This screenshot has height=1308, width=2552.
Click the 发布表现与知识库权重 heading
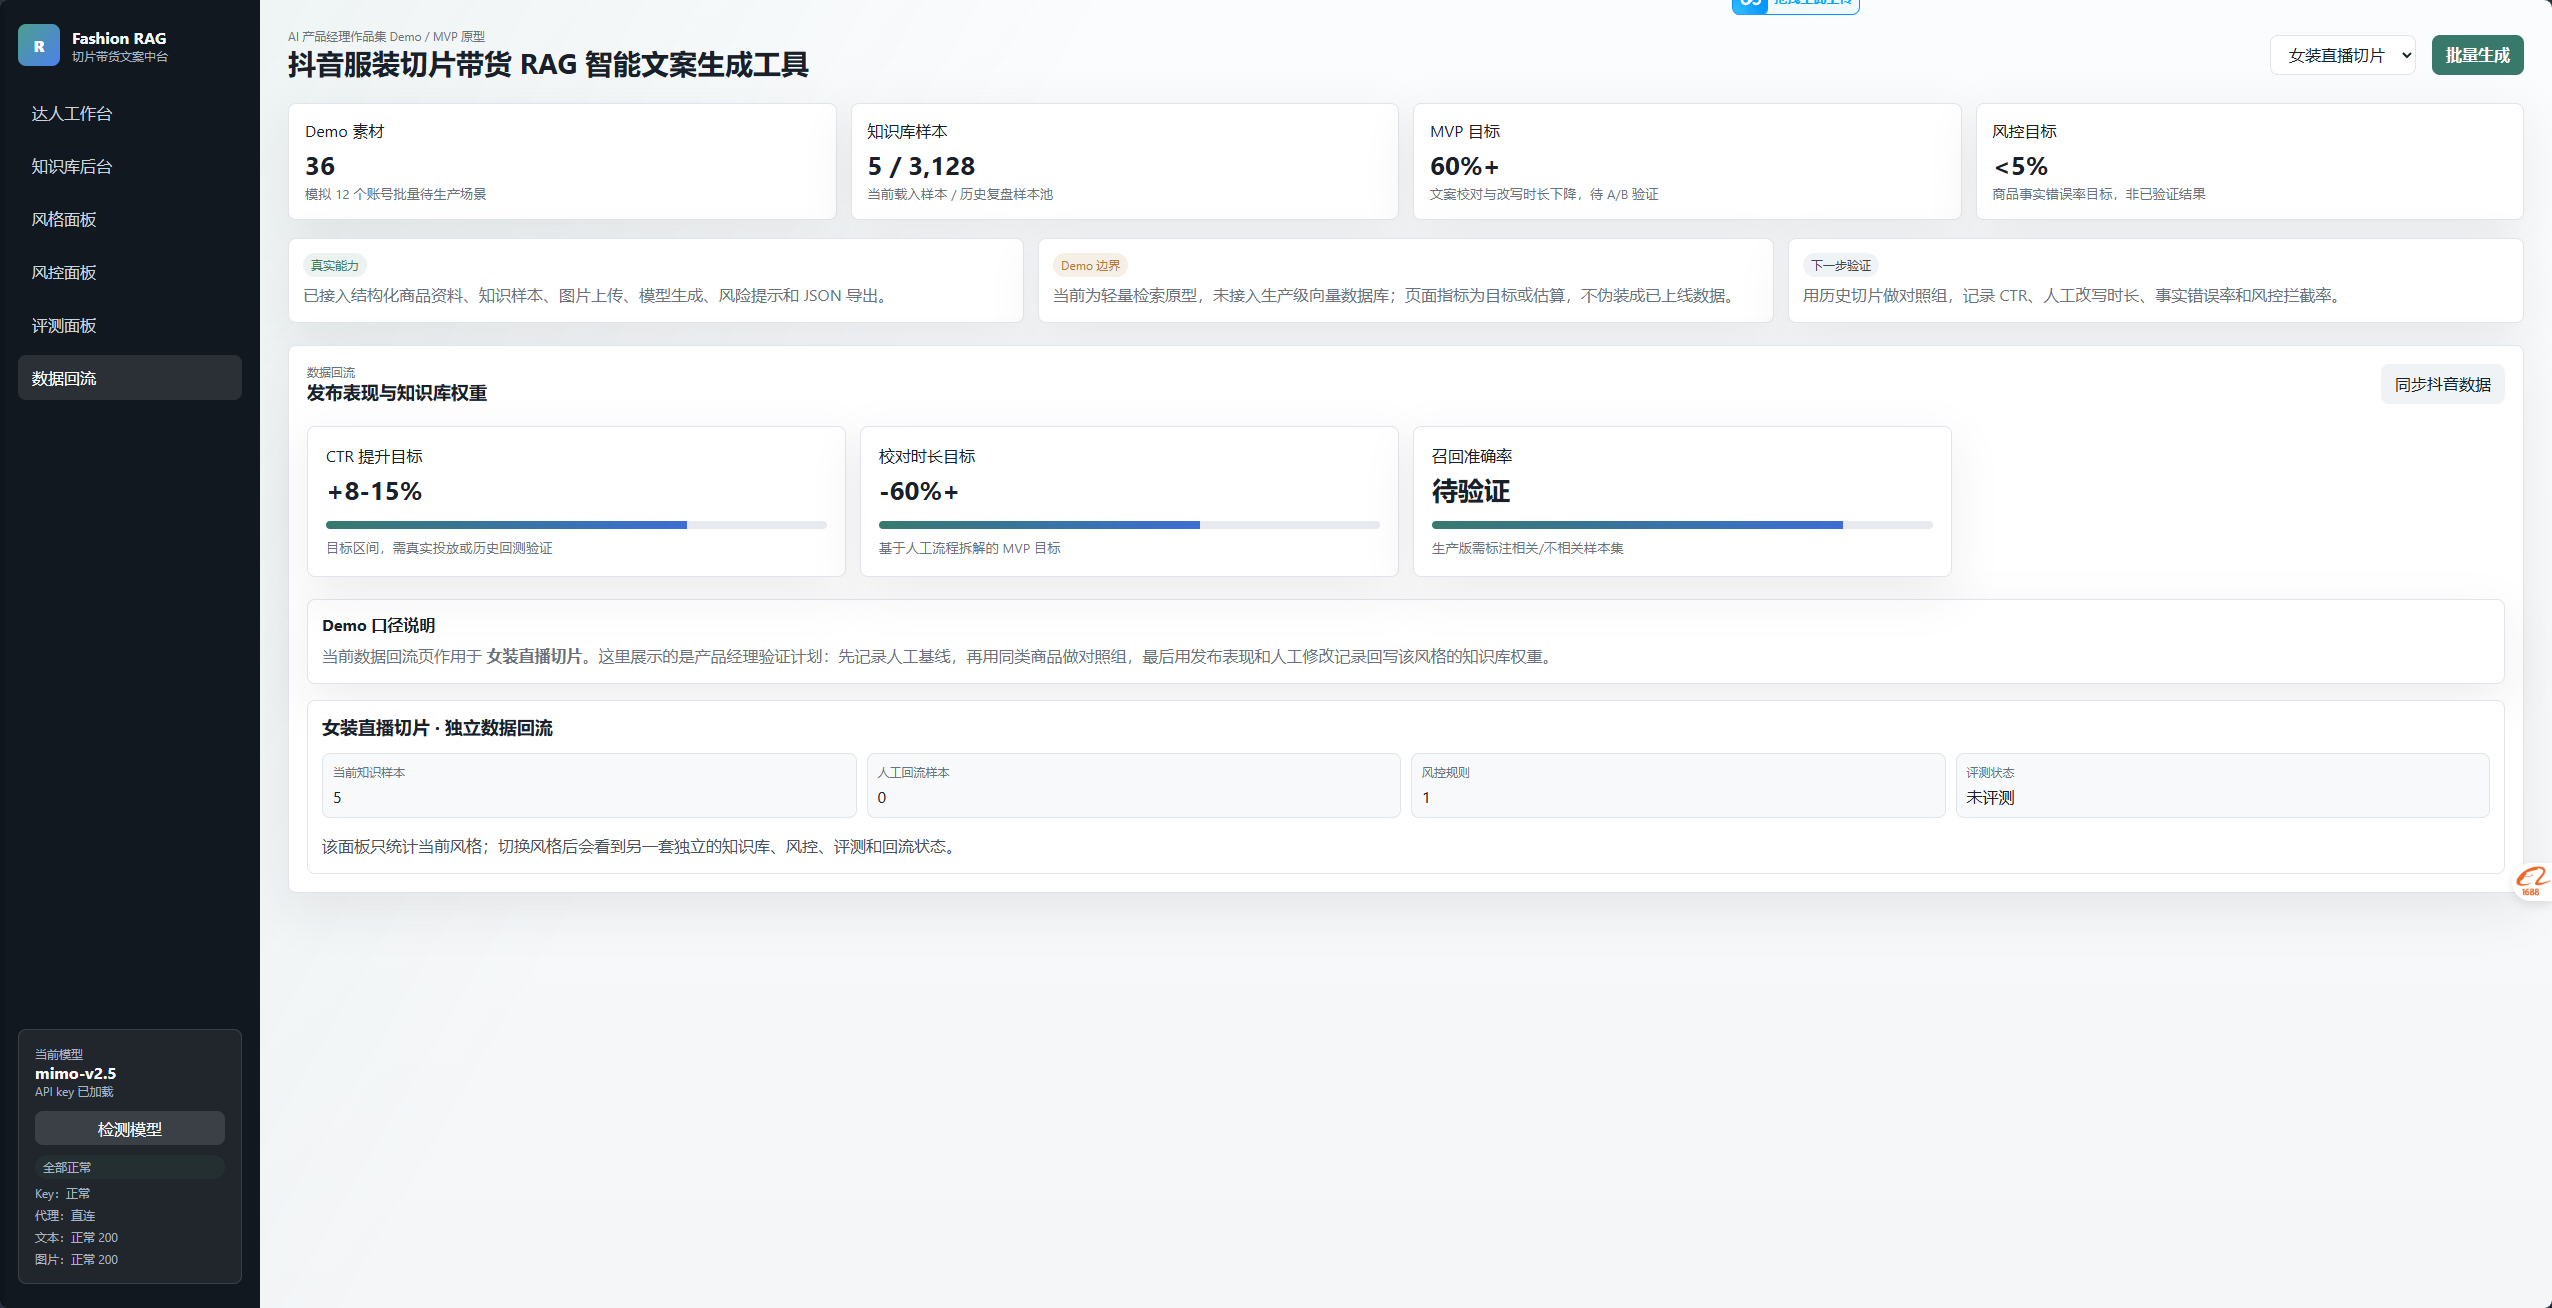(397, 393)
